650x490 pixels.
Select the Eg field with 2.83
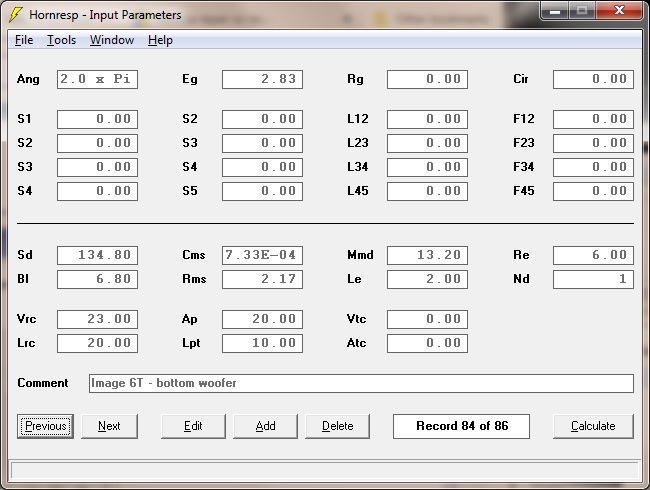click(262, 79)
